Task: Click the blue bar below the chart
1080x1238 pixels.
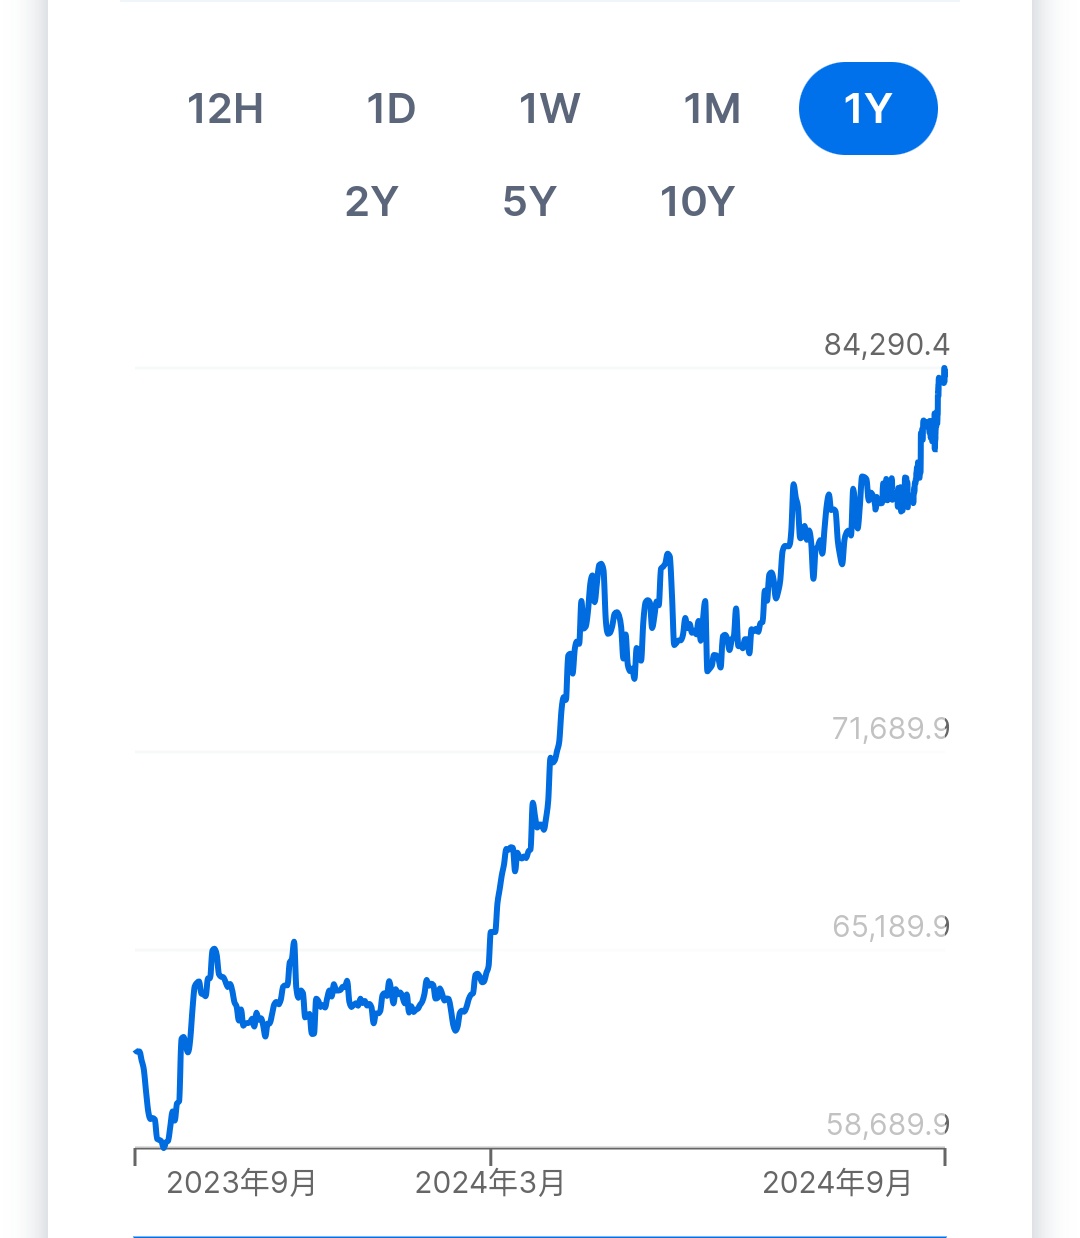Action: tap(540, 1235)
